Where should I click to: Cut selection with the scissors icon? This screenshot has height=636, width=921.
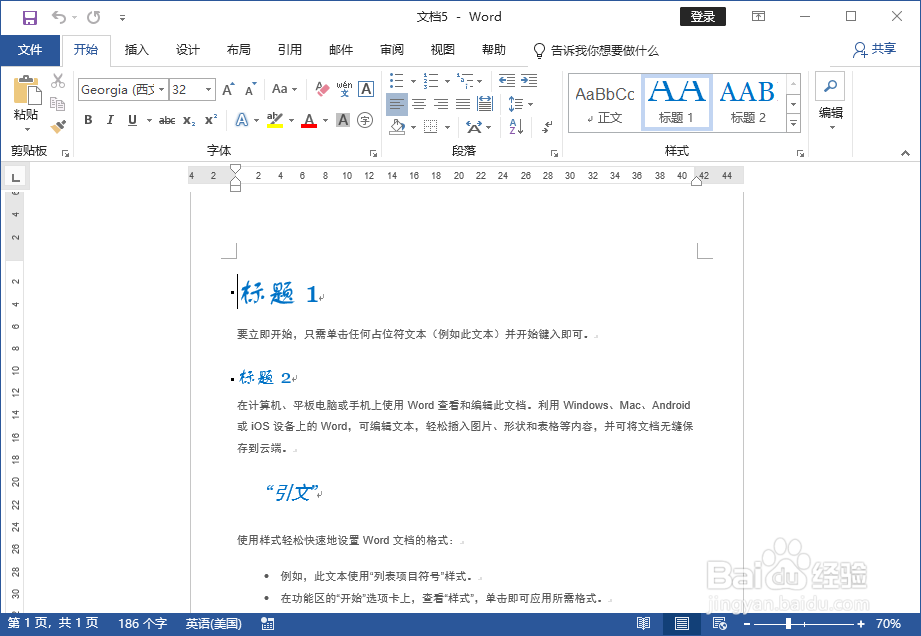tap(58, 80)
